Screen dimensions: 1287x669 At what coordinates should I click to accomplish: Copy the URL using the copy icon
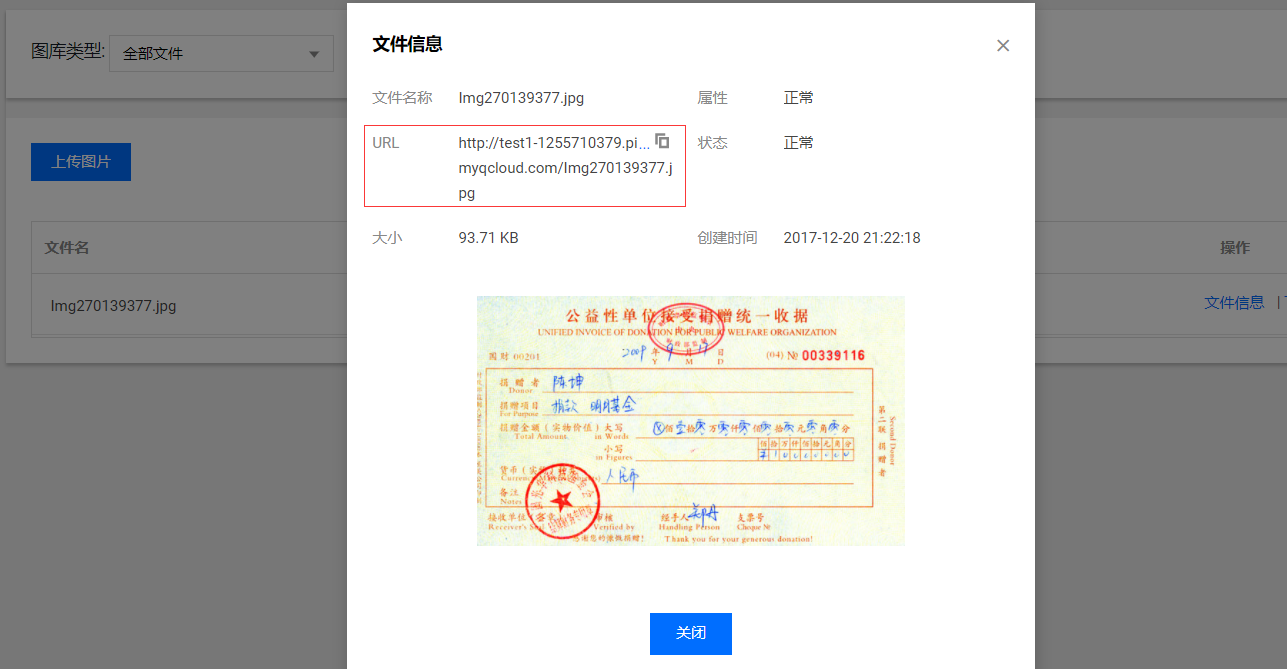tap(662, 141)
